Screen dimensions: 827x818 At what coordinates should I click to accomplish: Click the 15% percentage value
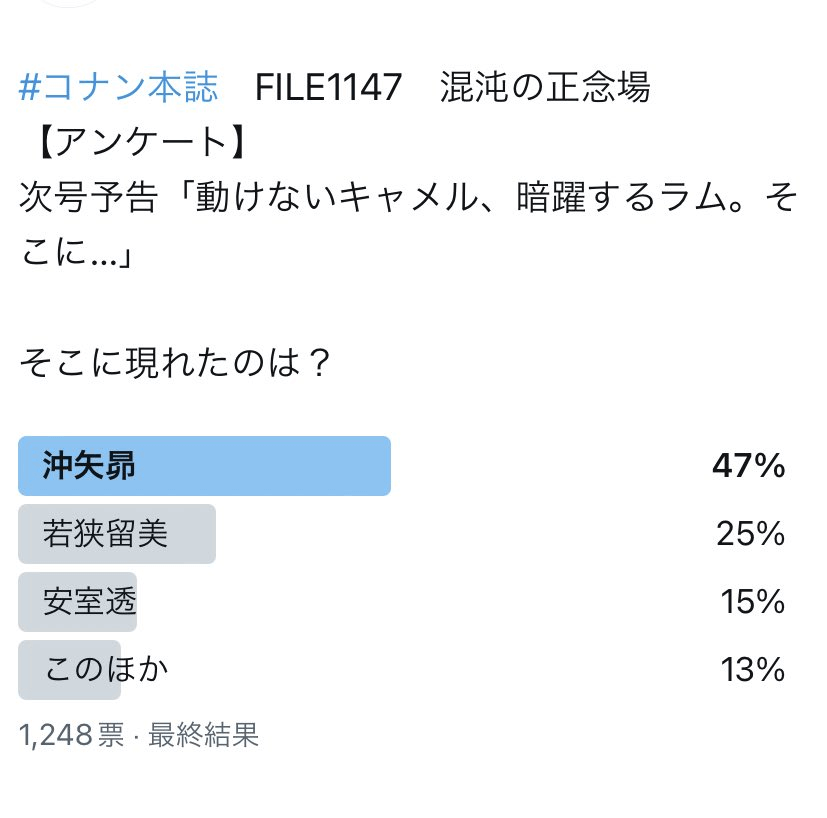pos(753,602)
